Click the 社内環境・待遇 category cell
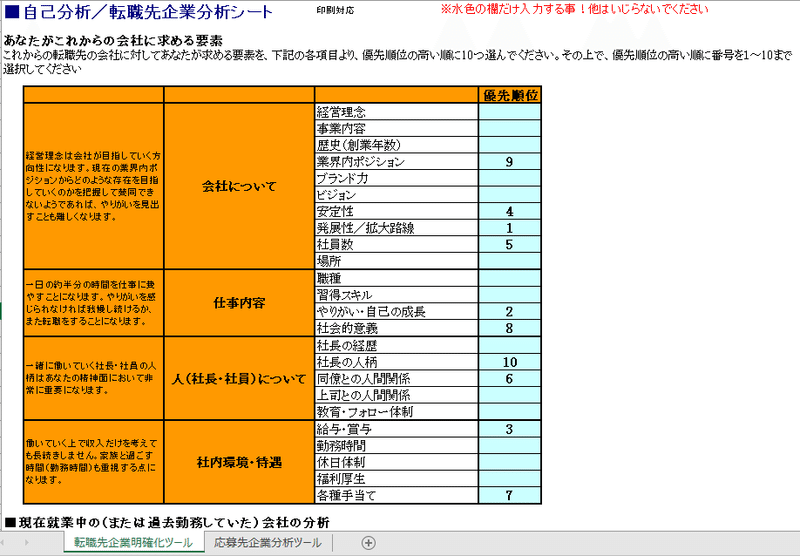Screen dimensions: 800x556 tap(239, 462)
